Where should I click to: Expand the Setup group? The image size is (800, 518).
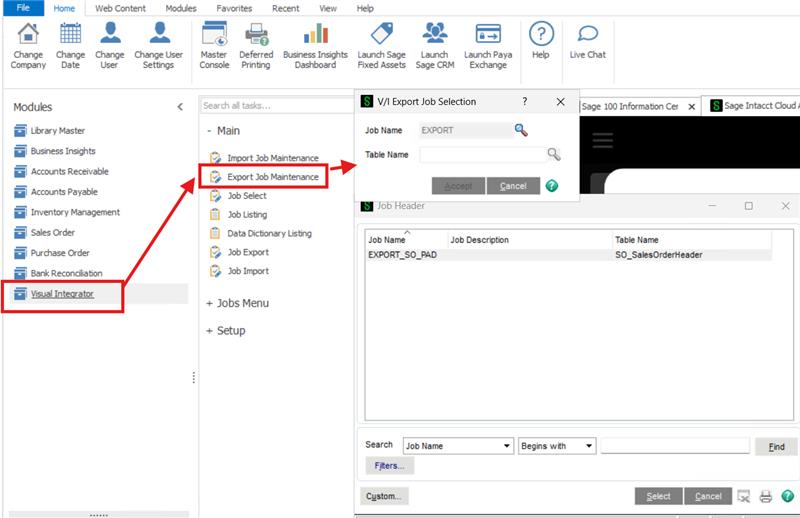[209, 331]
